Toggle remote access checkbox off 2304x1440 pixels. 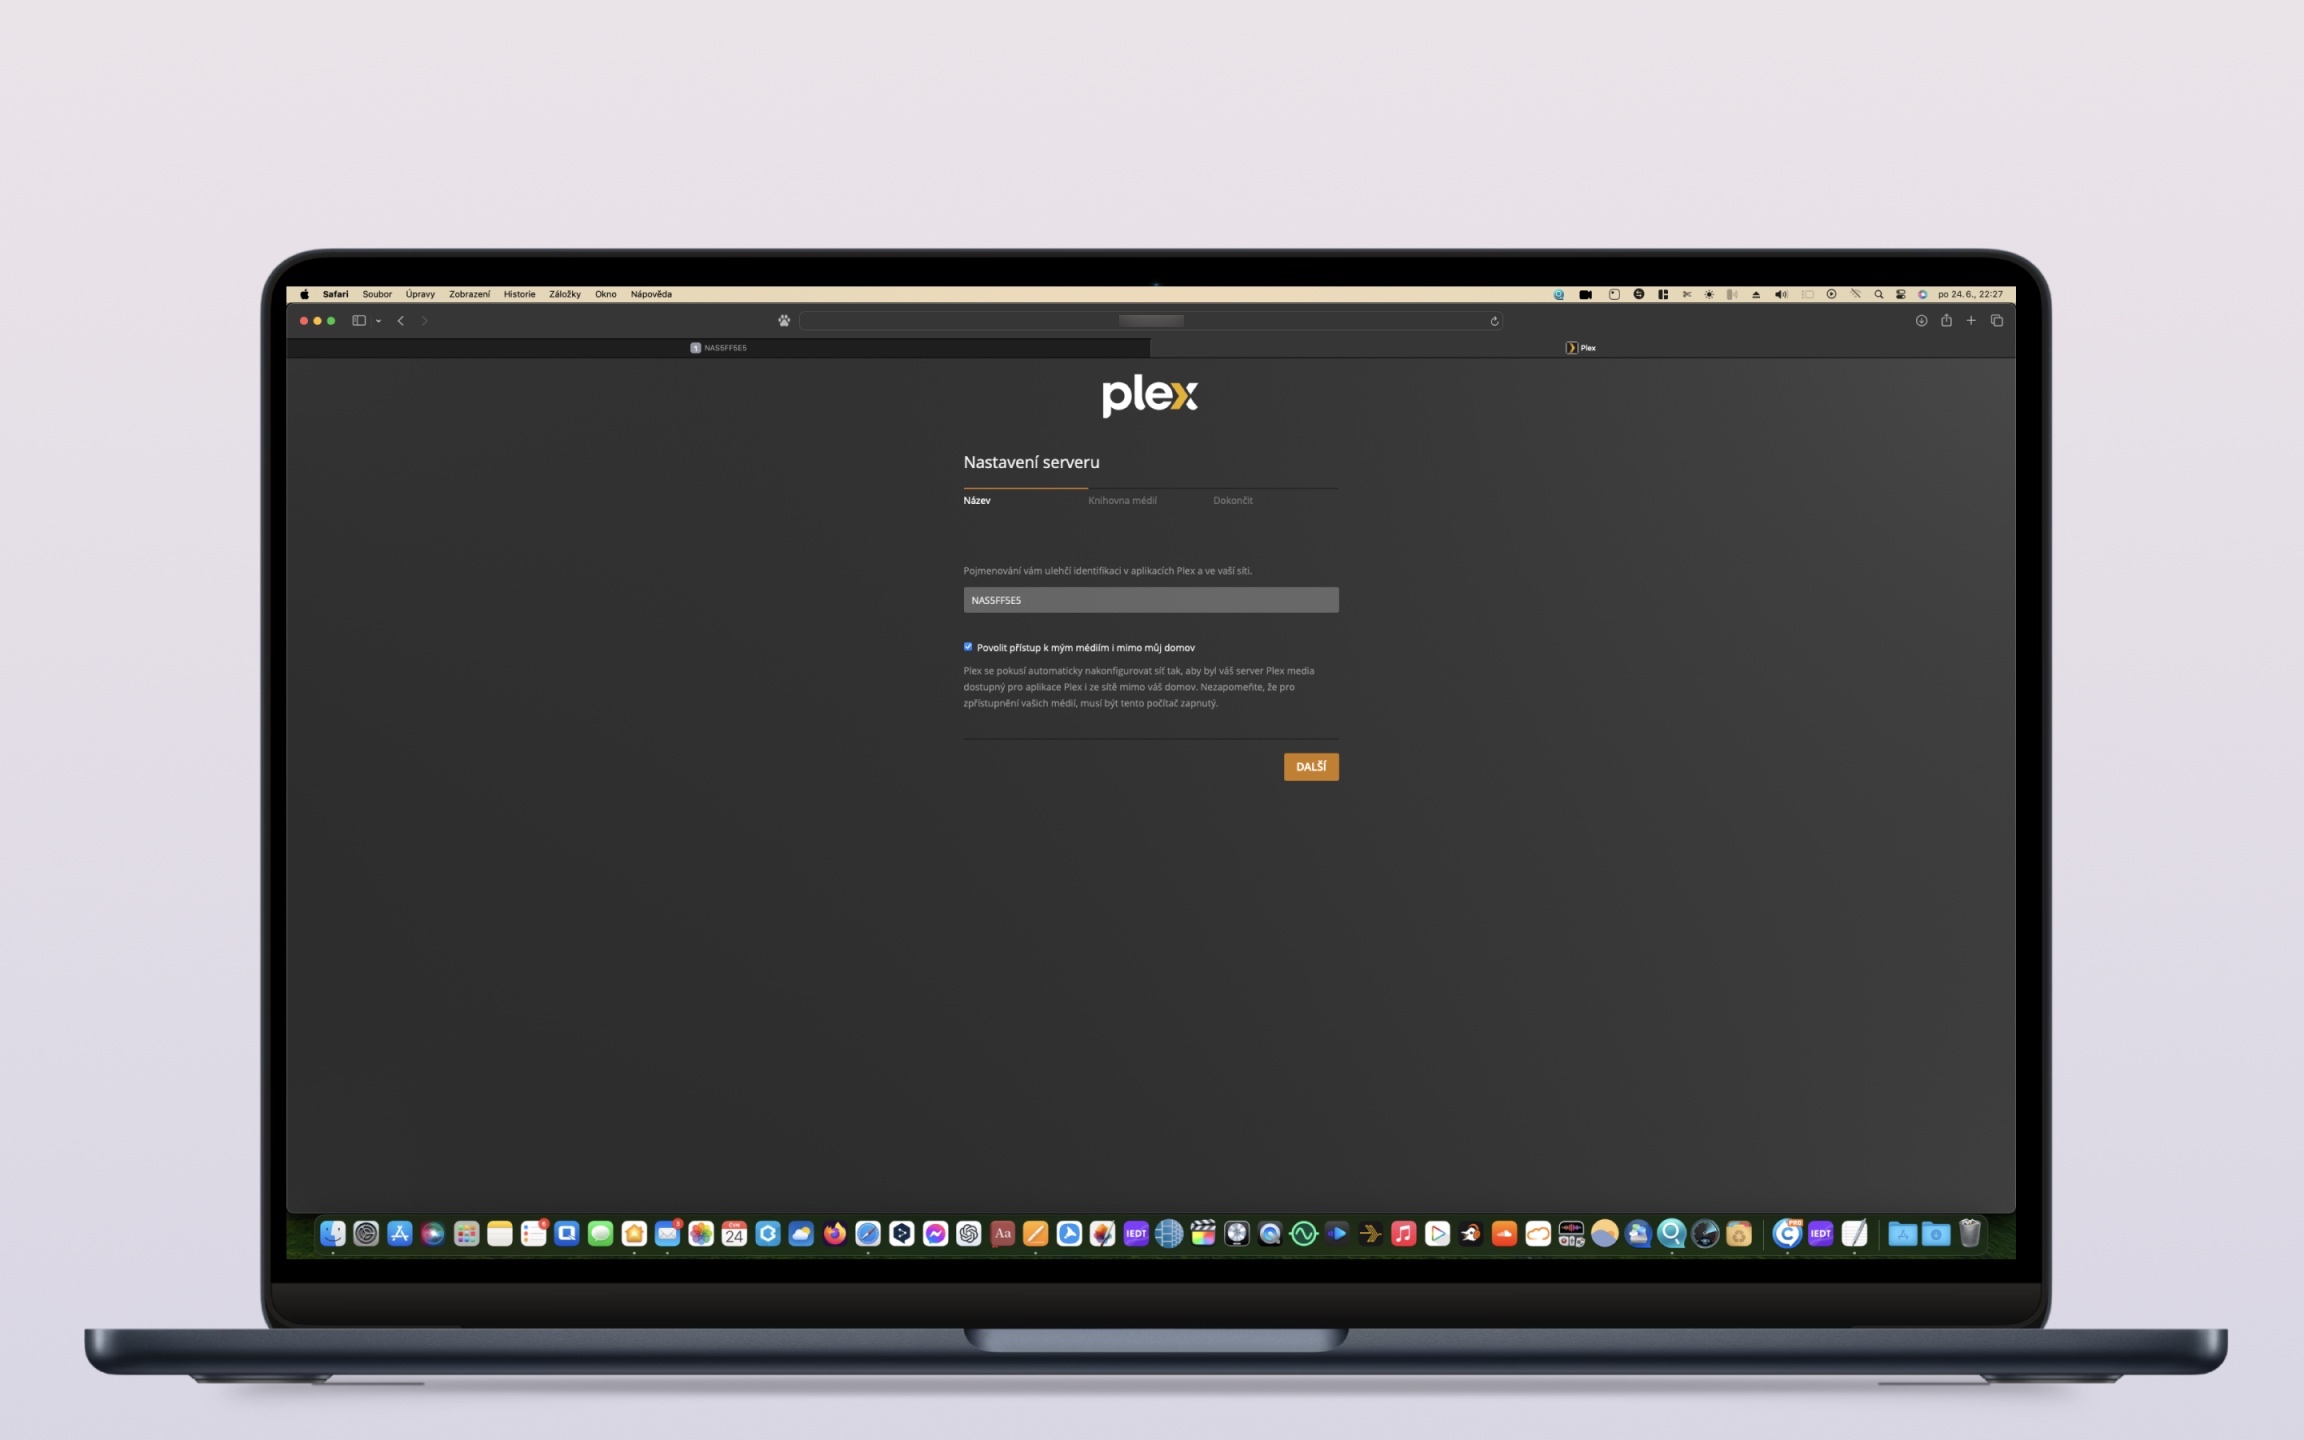pos(968,647)
